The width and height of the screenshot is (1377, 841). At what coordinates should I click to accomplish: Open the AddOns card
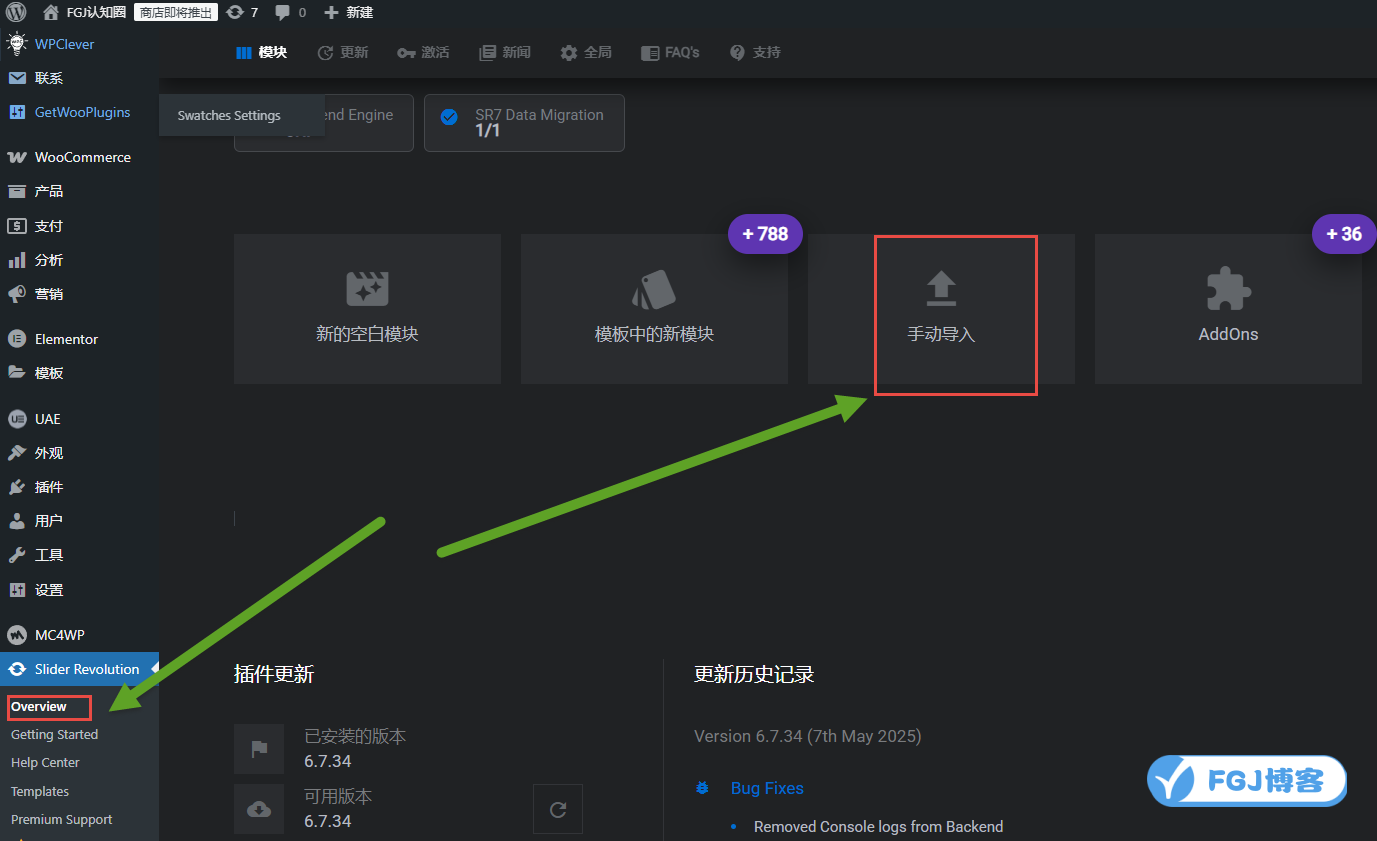tap(1228, 309)
